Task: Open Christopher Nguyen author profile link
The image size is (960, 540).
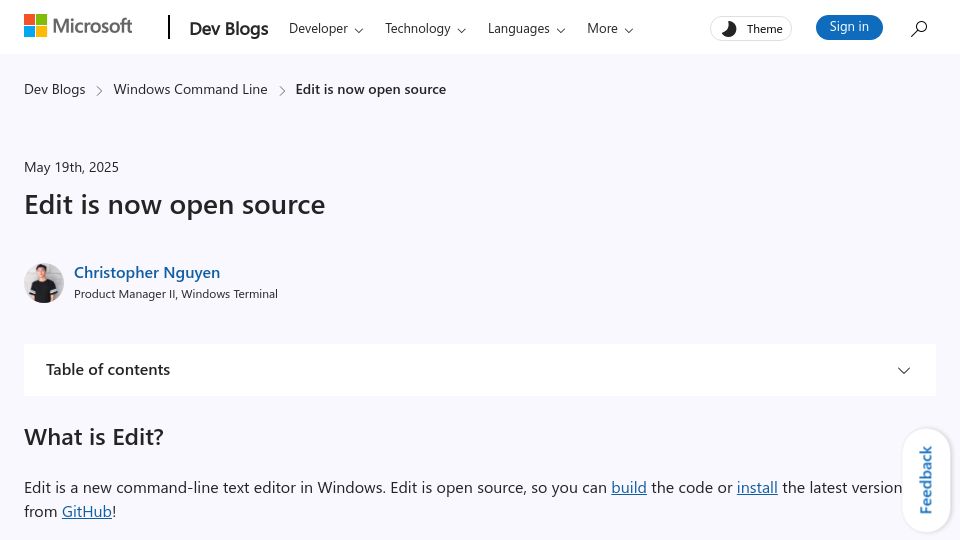Action: [x=147, y=272]
